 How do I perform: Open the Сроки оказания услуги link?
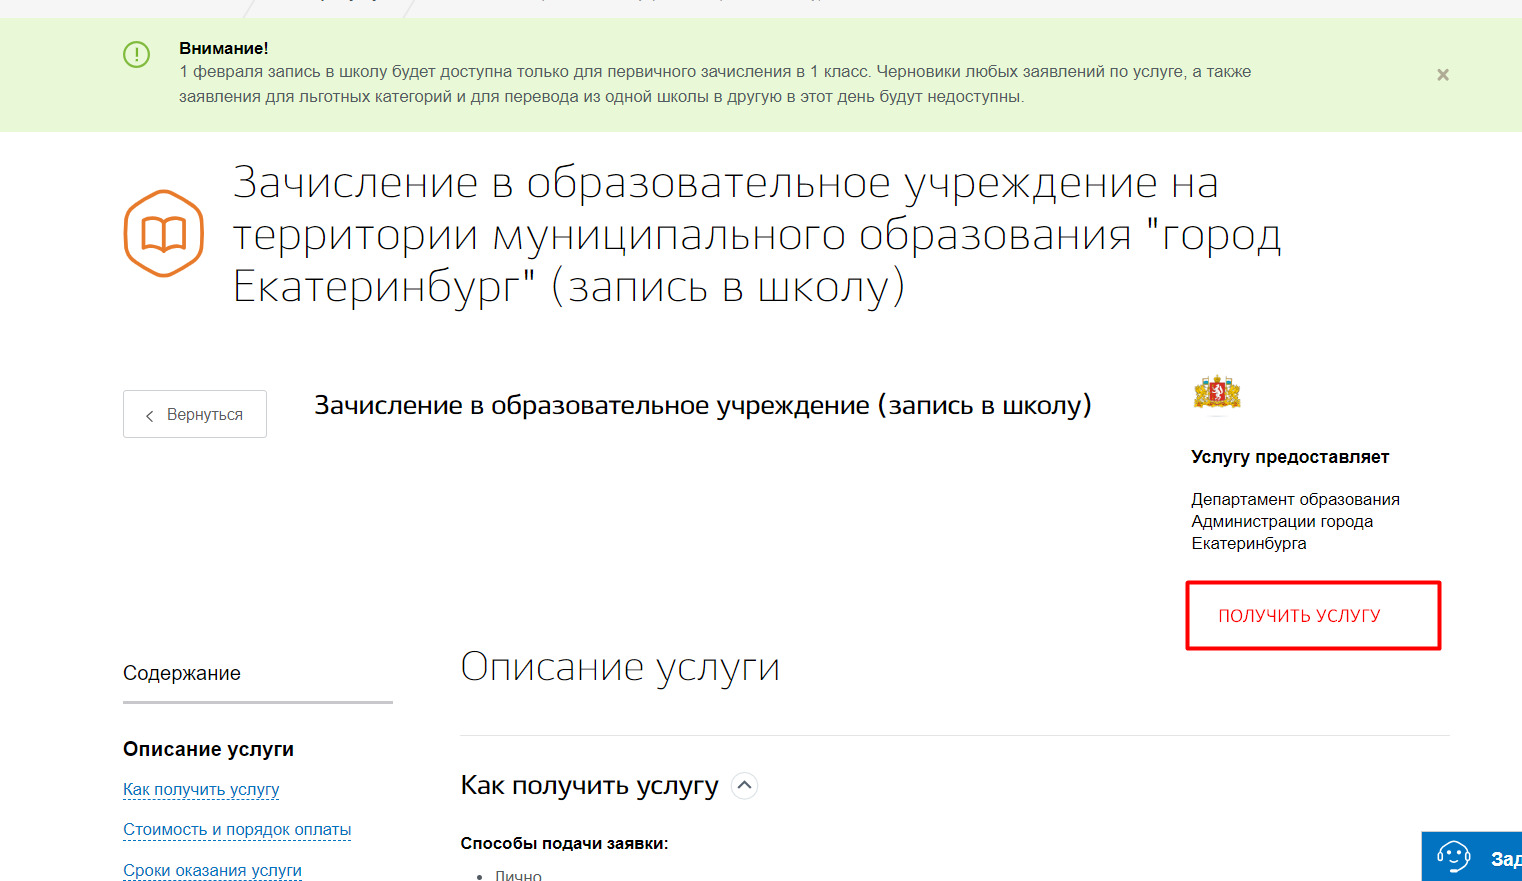(212, 870)
